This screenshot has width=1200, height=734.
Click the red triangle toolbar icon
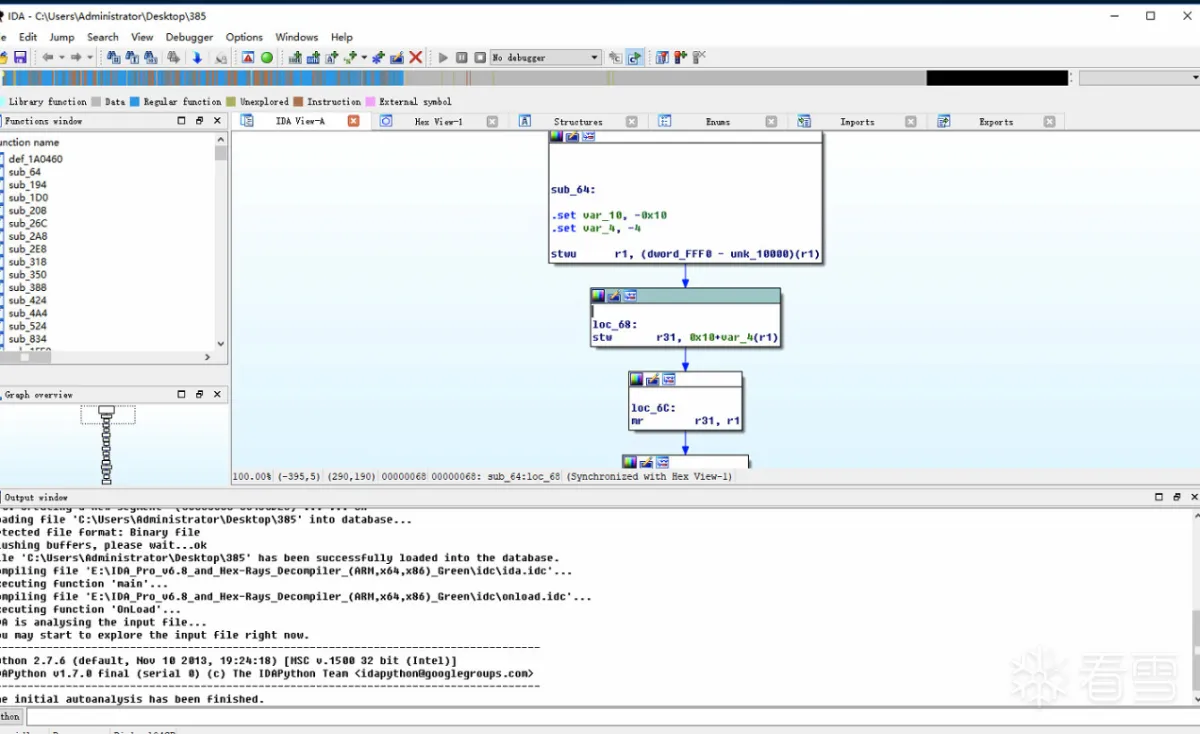pos(248,58)
